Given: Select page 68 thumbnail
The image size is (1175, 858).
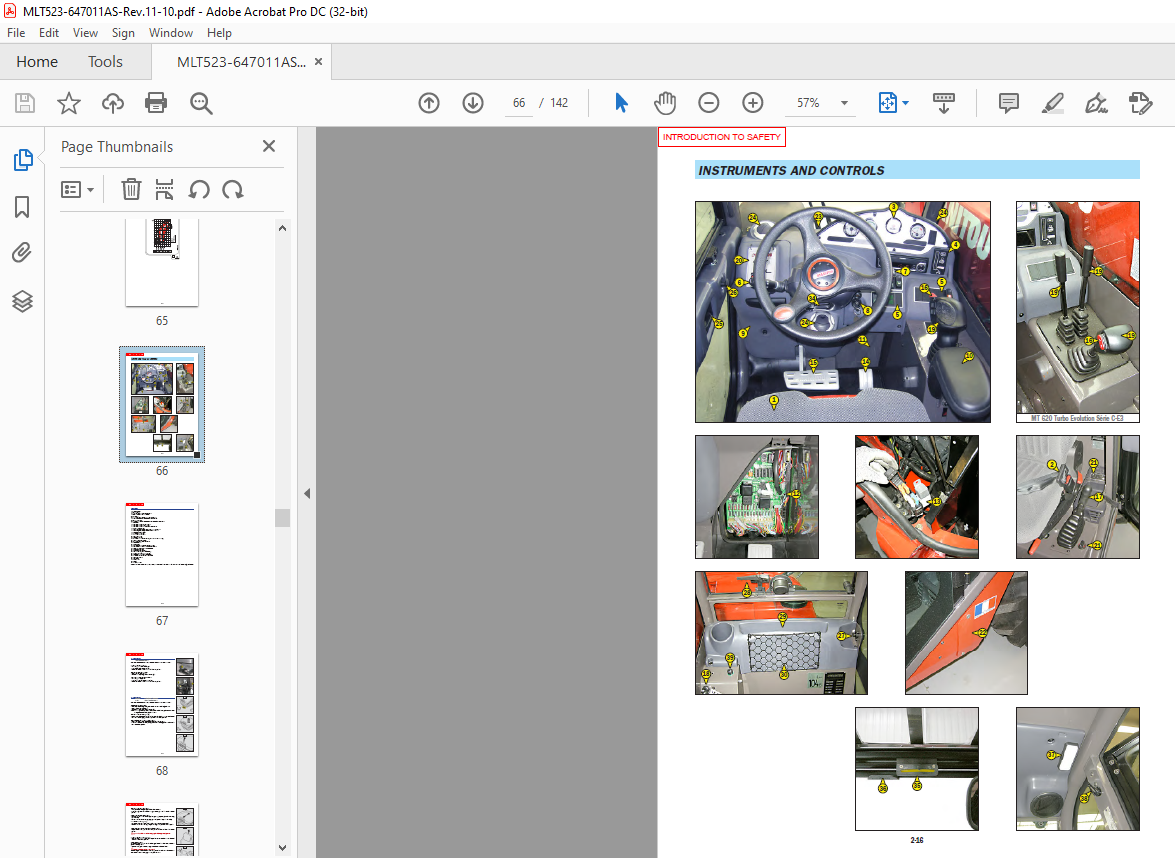Looking at the screenshot, I should pos(162,704).
